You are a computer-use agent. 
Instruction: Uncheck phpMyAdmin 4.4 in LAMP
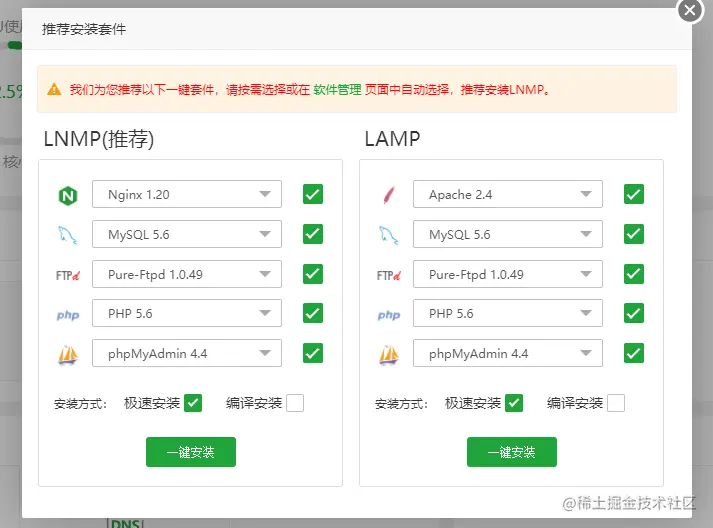pos(634,353)
